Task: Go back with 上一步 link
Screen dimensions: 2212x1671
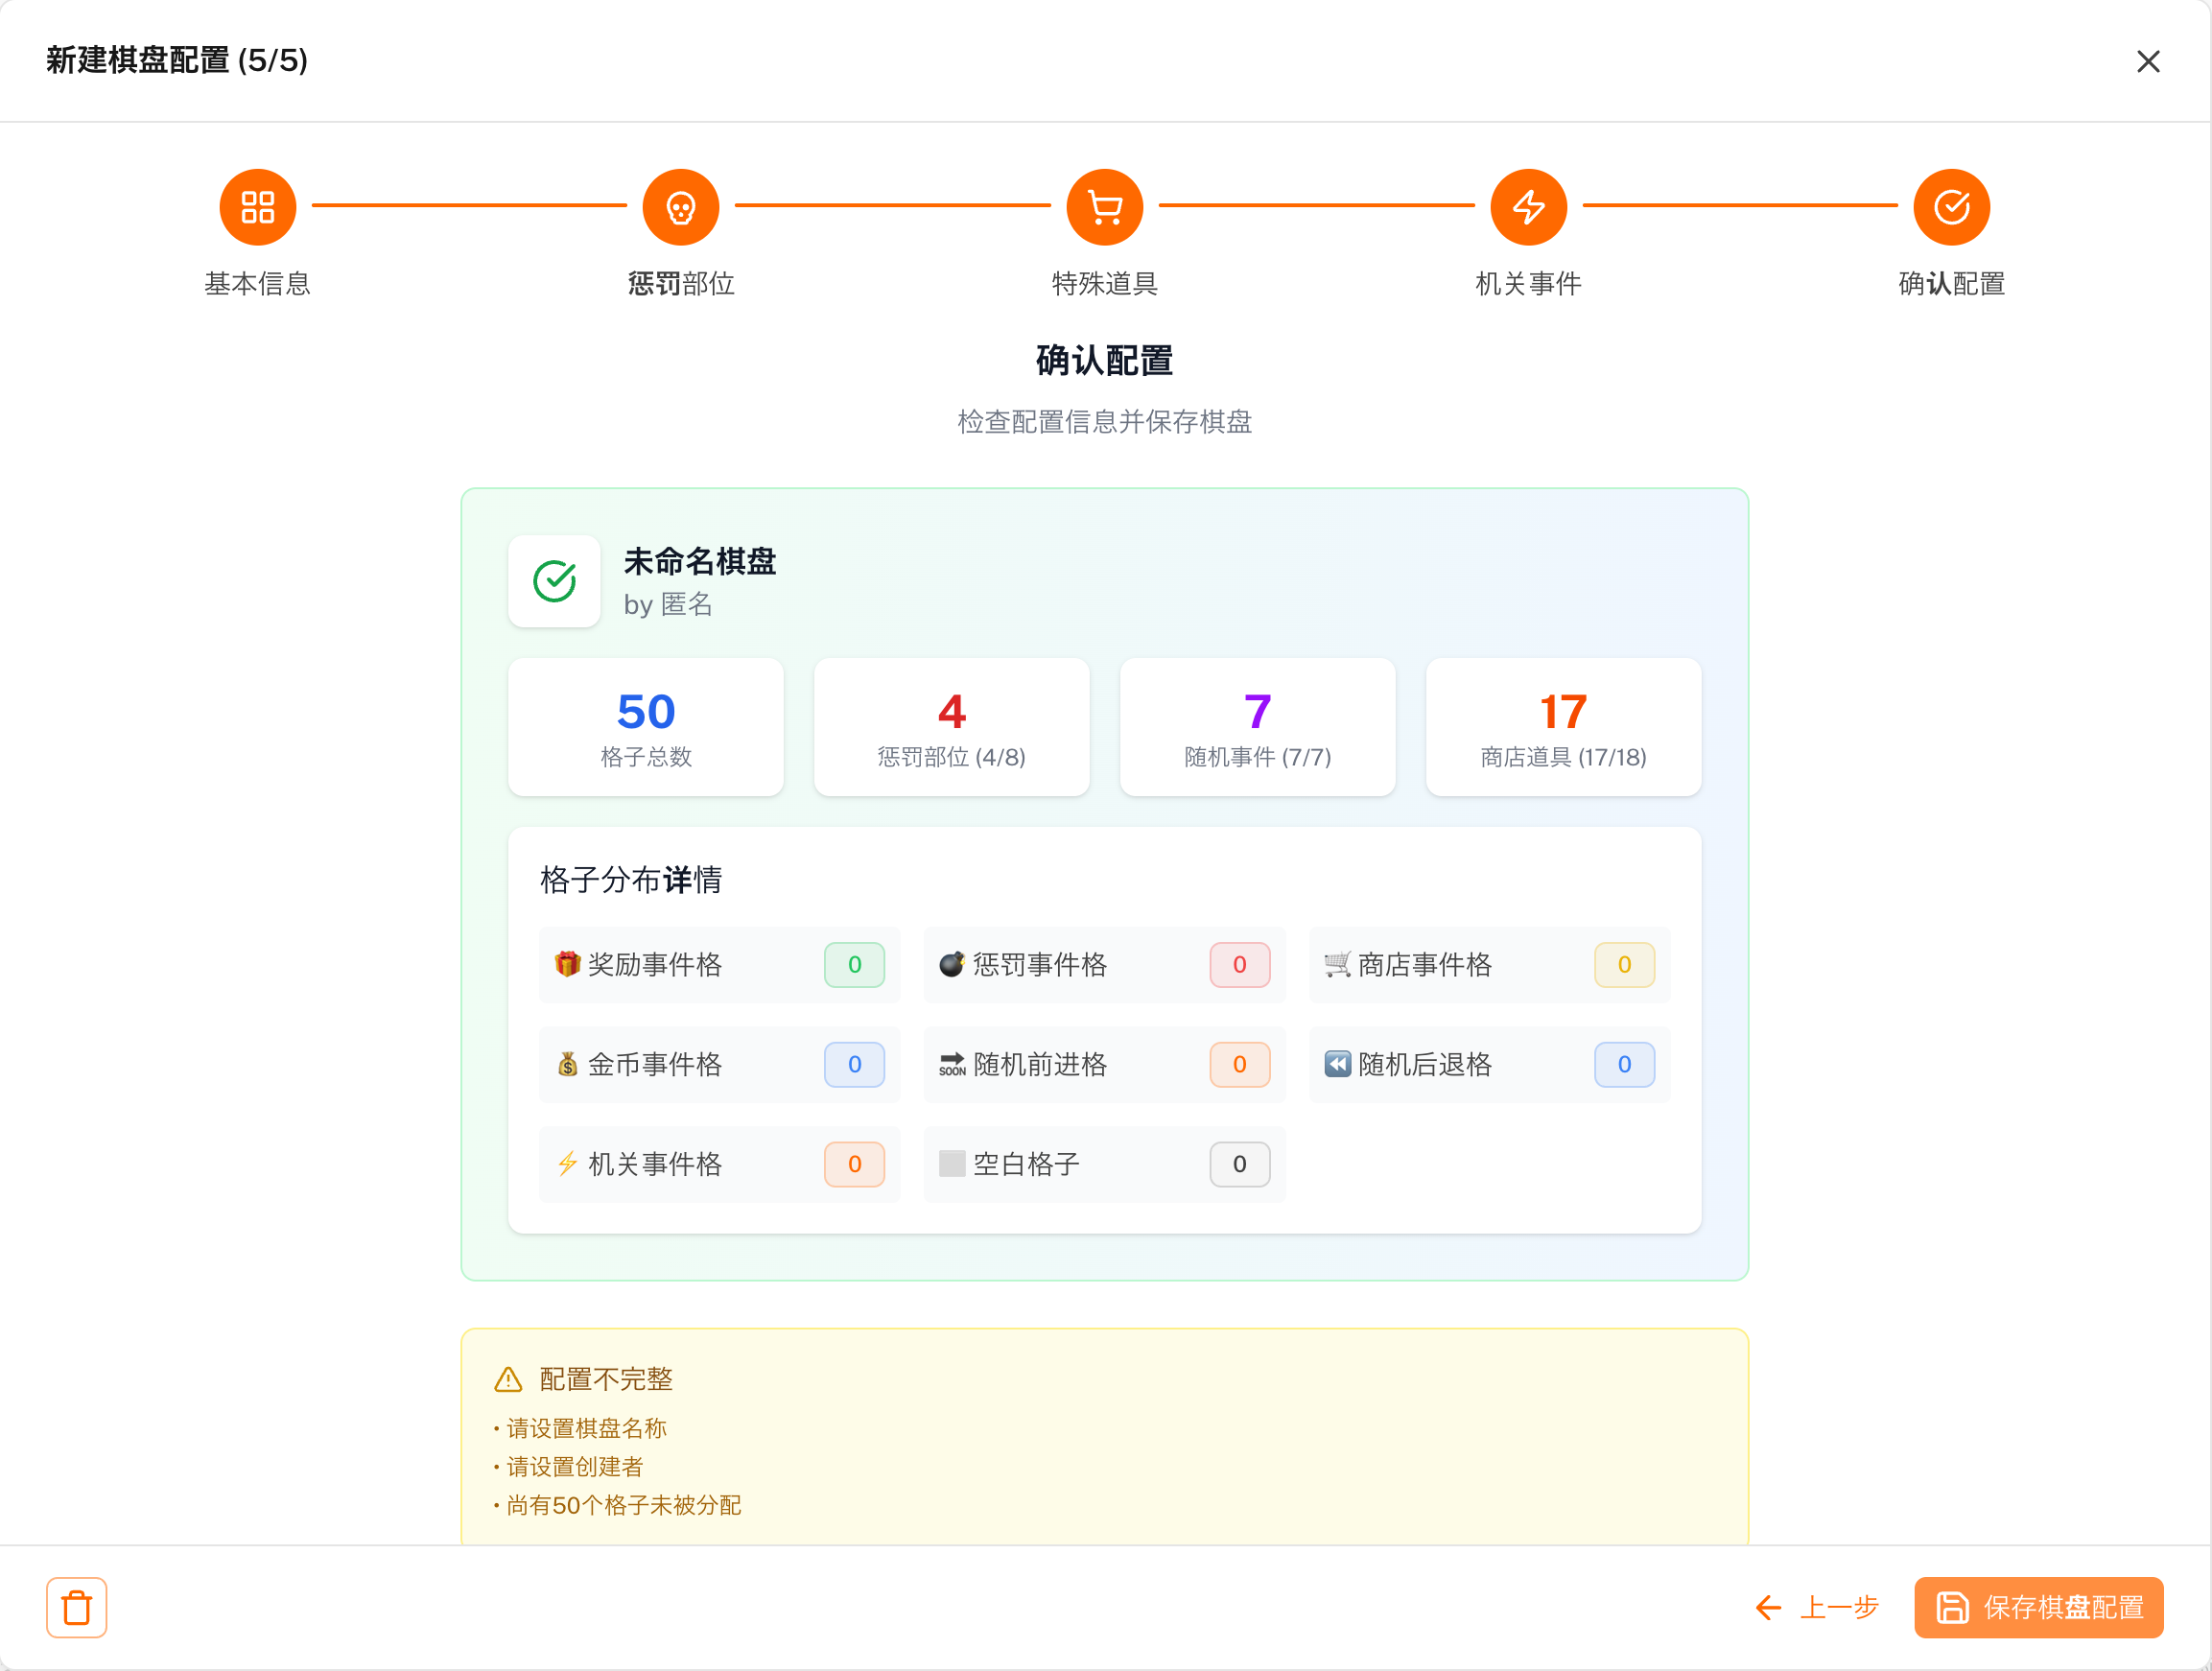Action: [x=1817, y=1607]
